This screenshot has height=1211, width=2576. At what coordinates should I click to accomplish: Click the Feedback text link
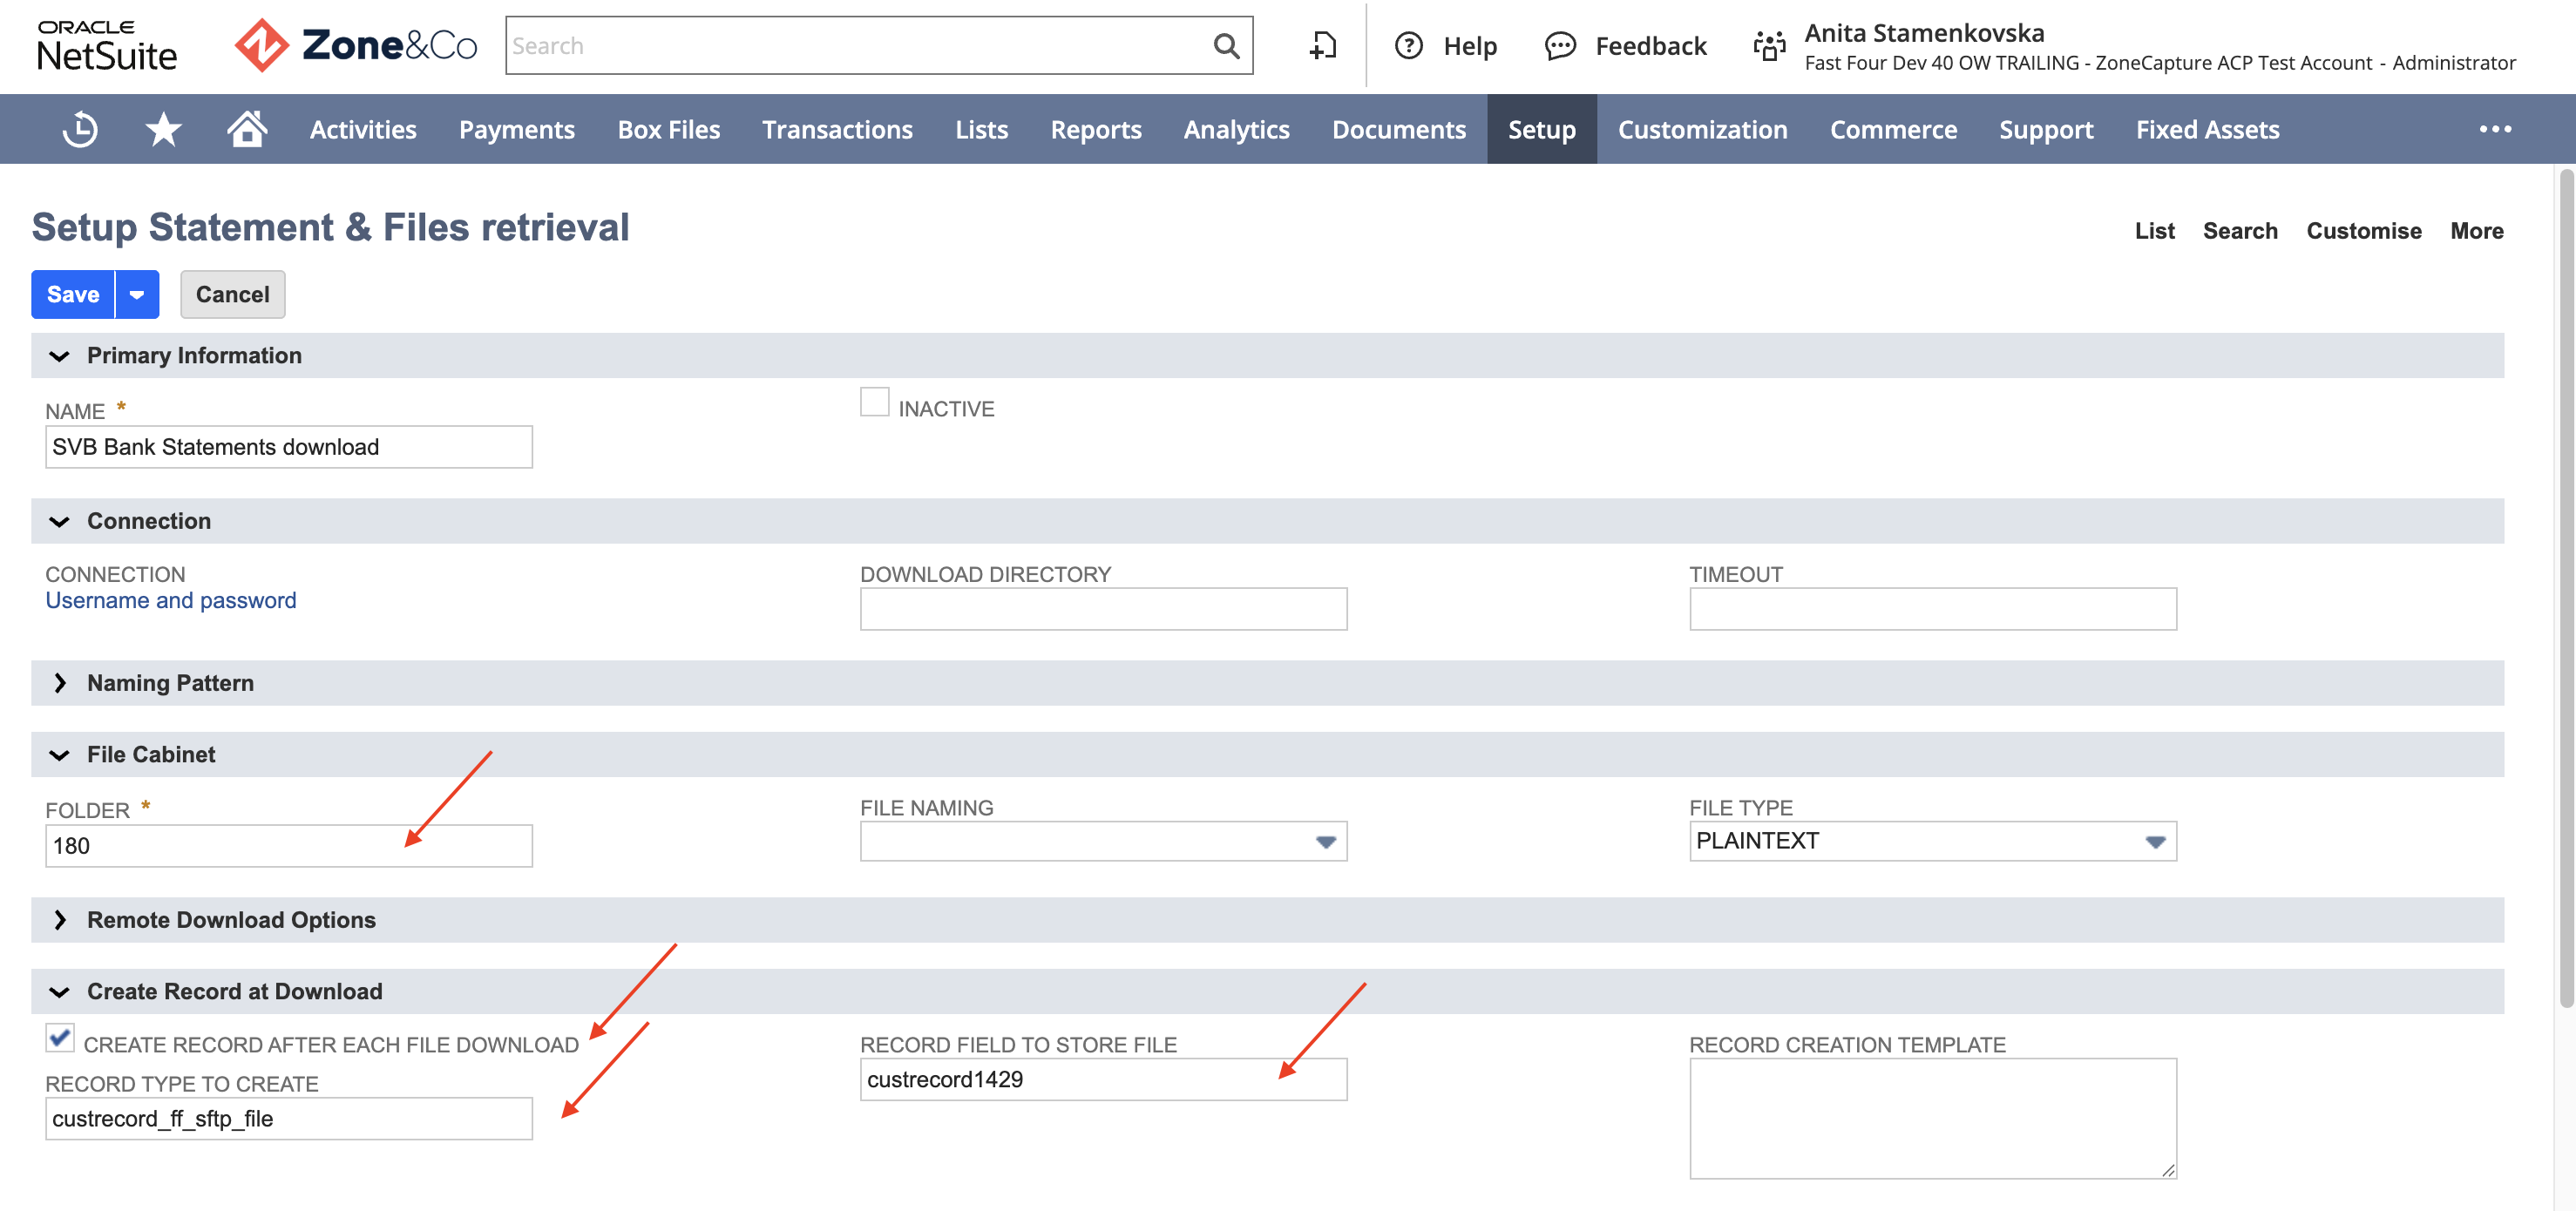[1651, 46]
